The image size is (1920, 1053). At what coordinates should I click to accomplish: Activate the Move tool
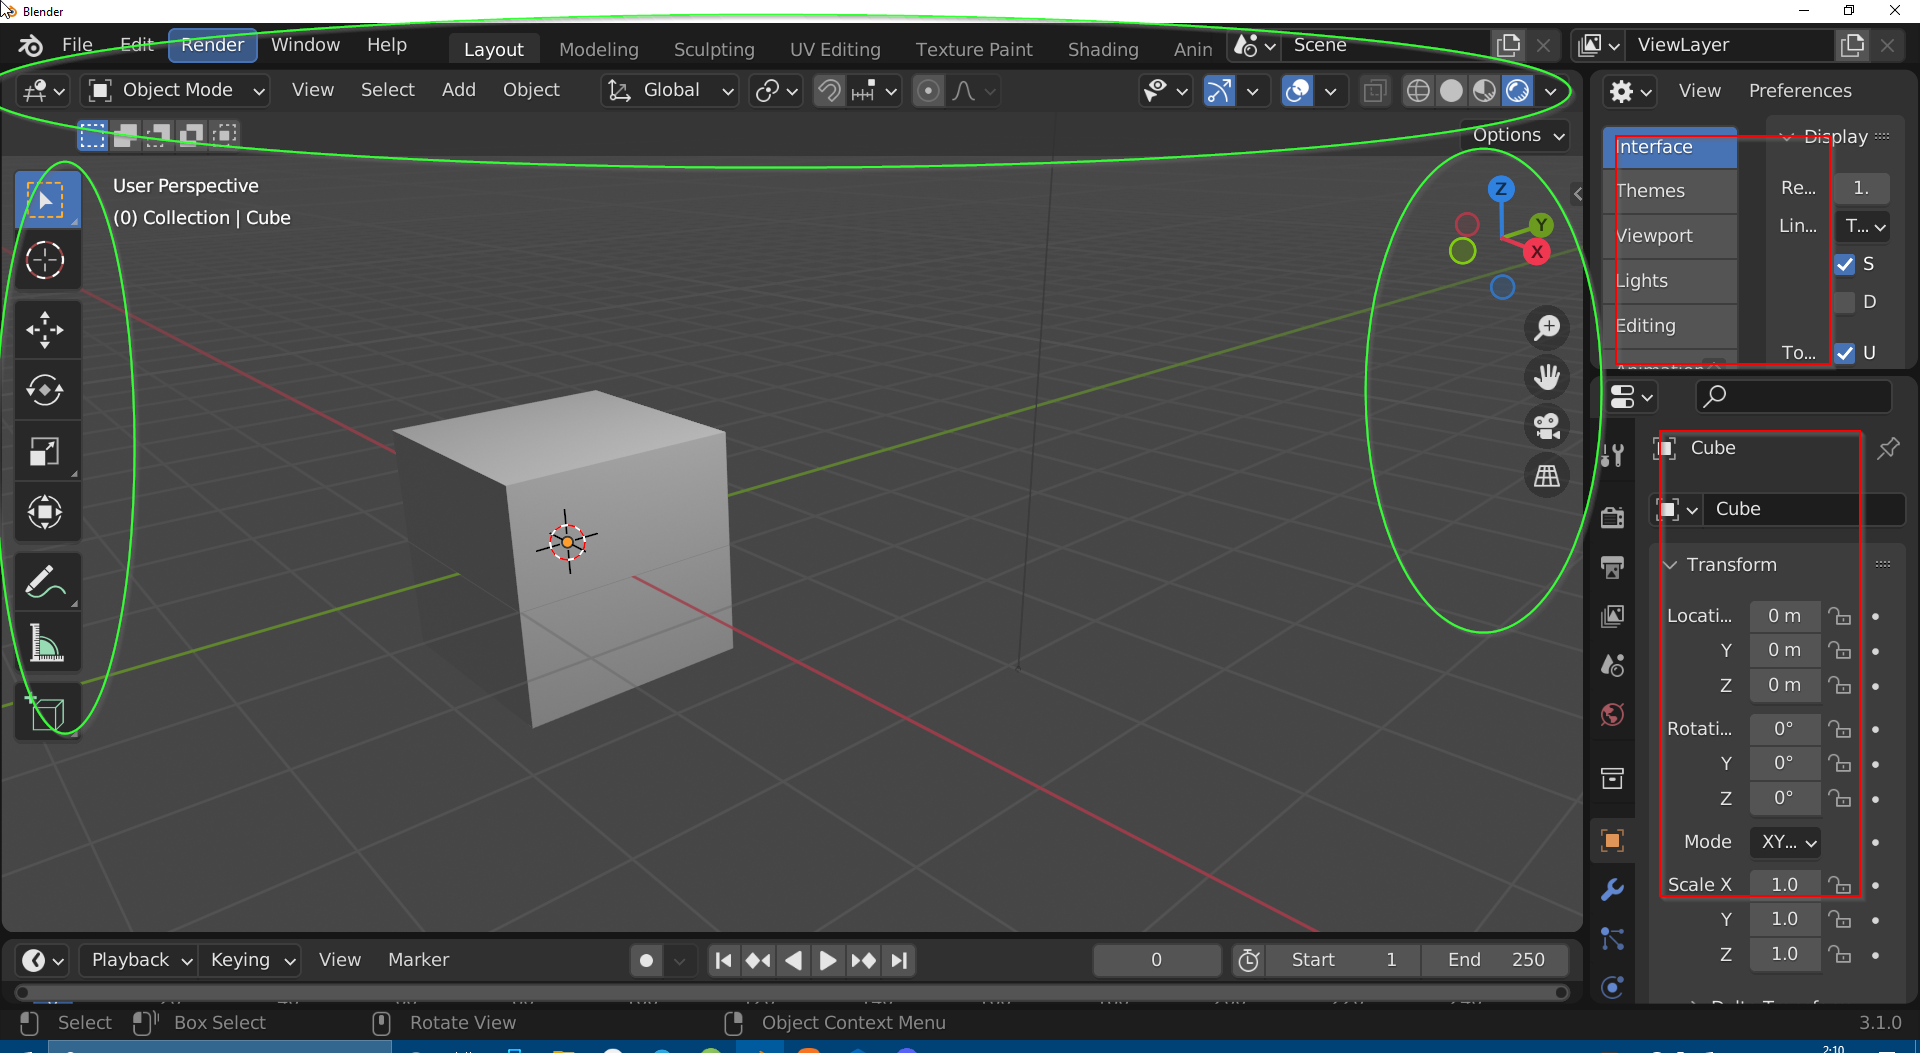click(x=45, y=329)
